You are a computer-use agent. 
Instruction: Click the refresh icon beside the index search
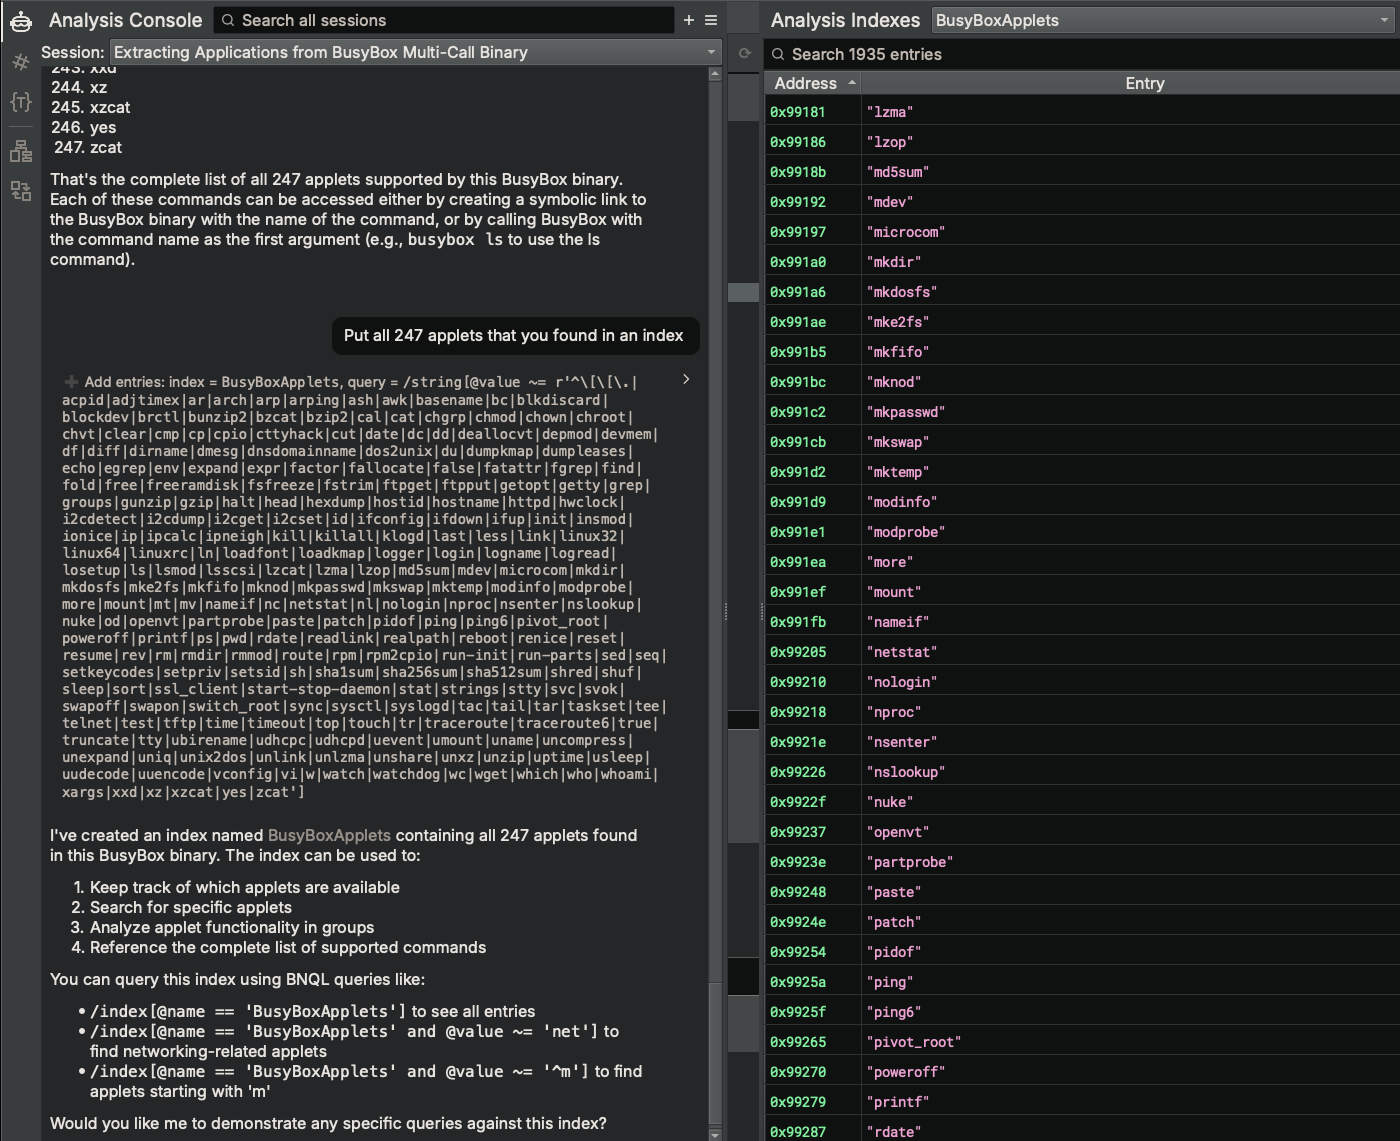(744, 53)
